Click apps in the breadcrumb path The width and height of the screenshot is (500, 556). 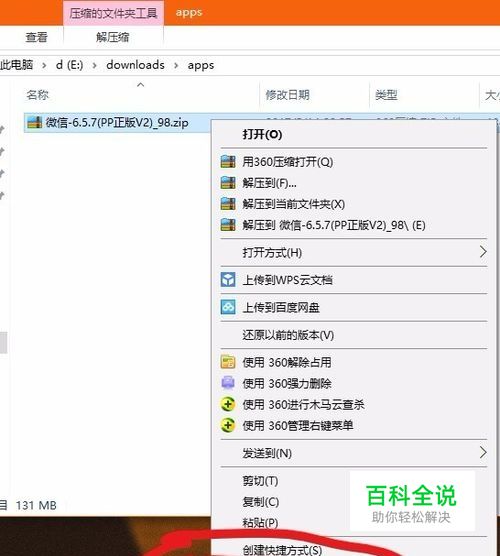pyautogui.click(x=201, y=66)
